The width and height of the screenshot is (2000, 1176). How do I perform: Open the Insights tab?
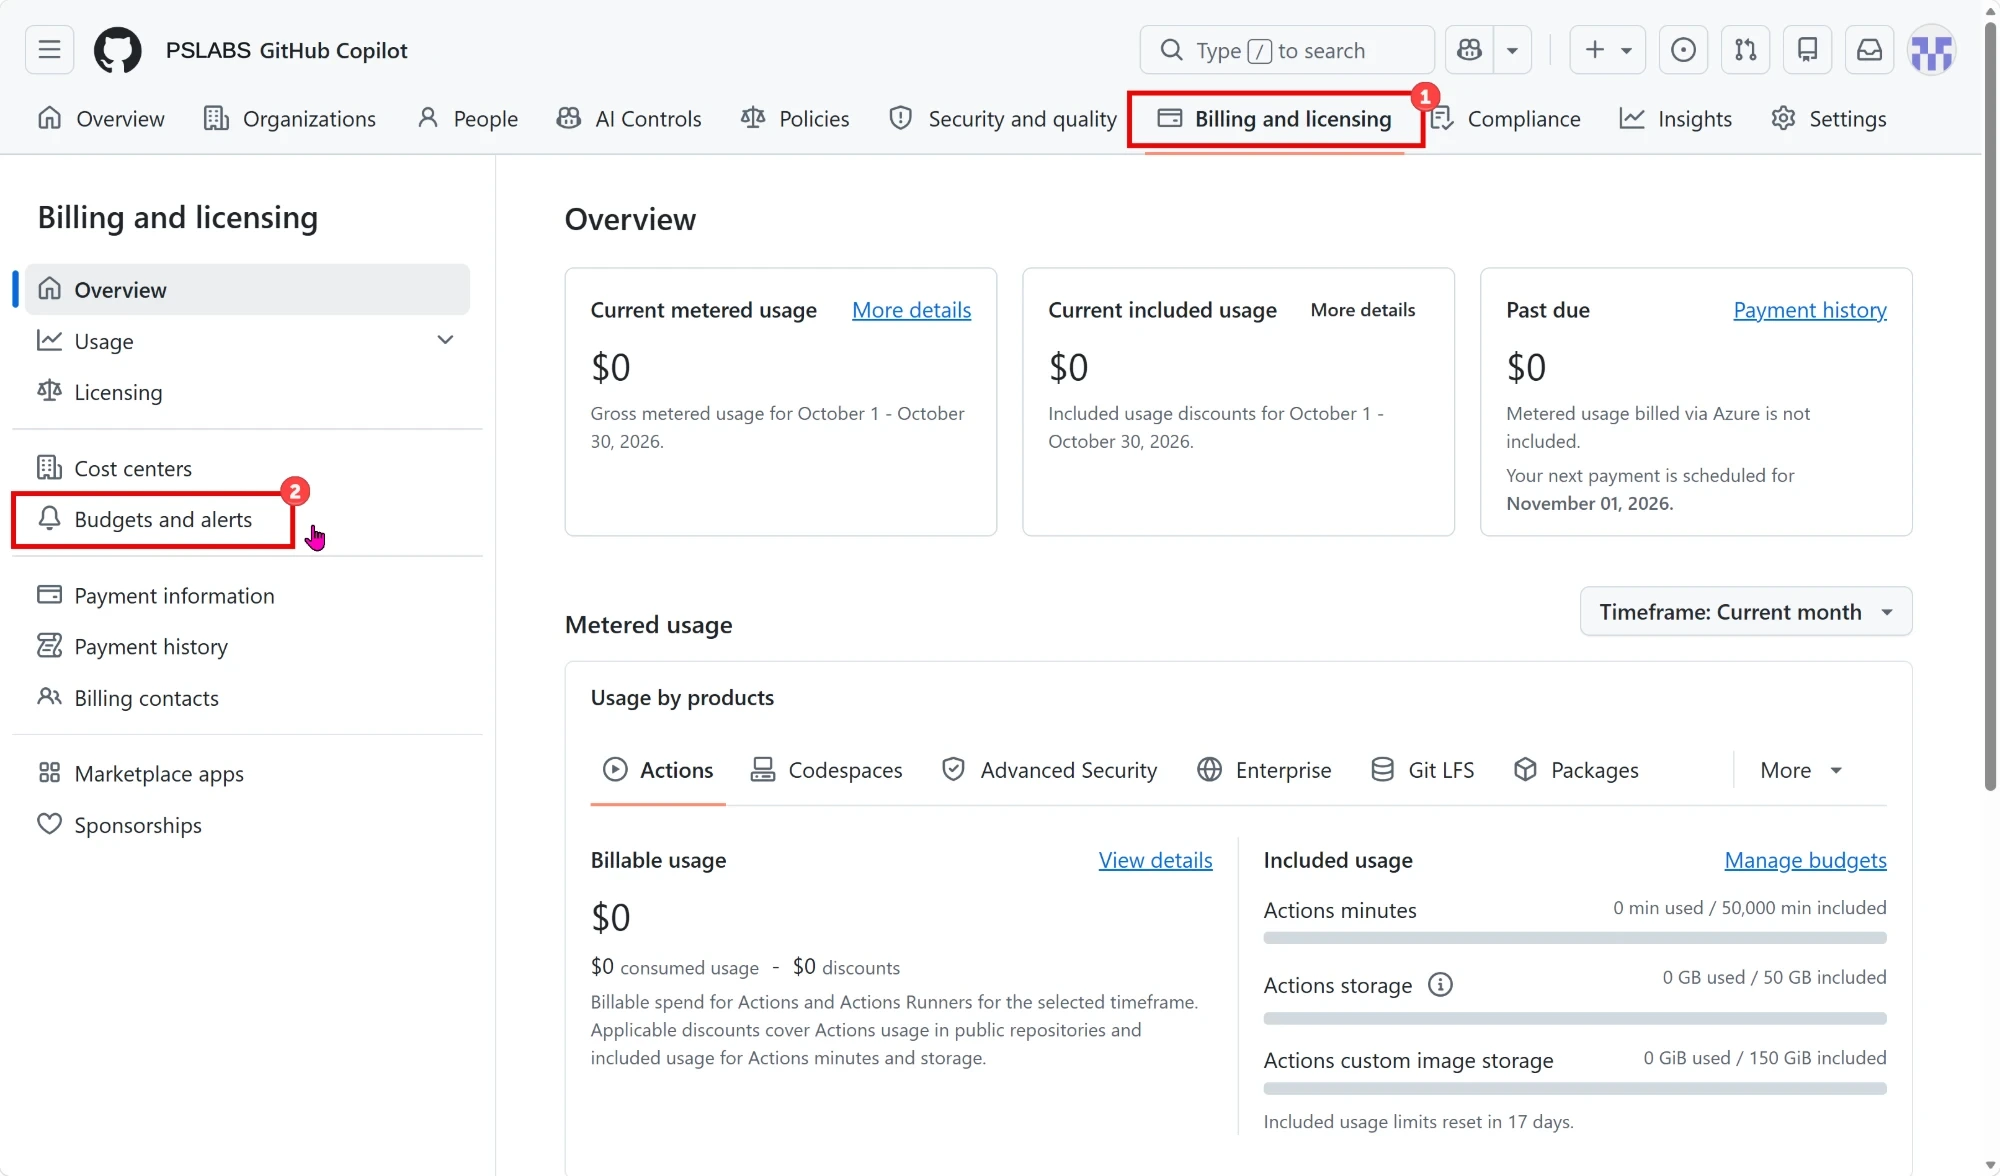coord(1676,118)
